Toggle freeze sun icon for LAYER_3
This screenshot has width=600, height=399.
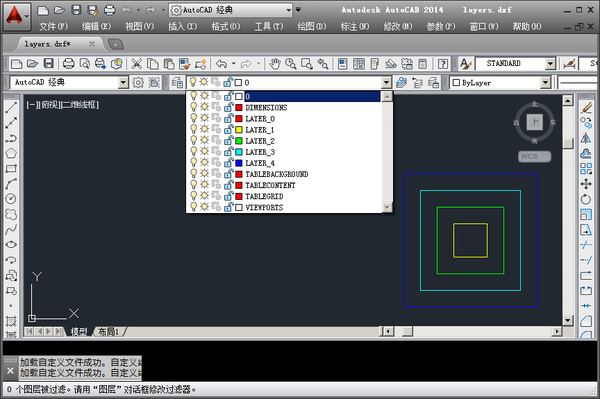click(x=204, y=151)
